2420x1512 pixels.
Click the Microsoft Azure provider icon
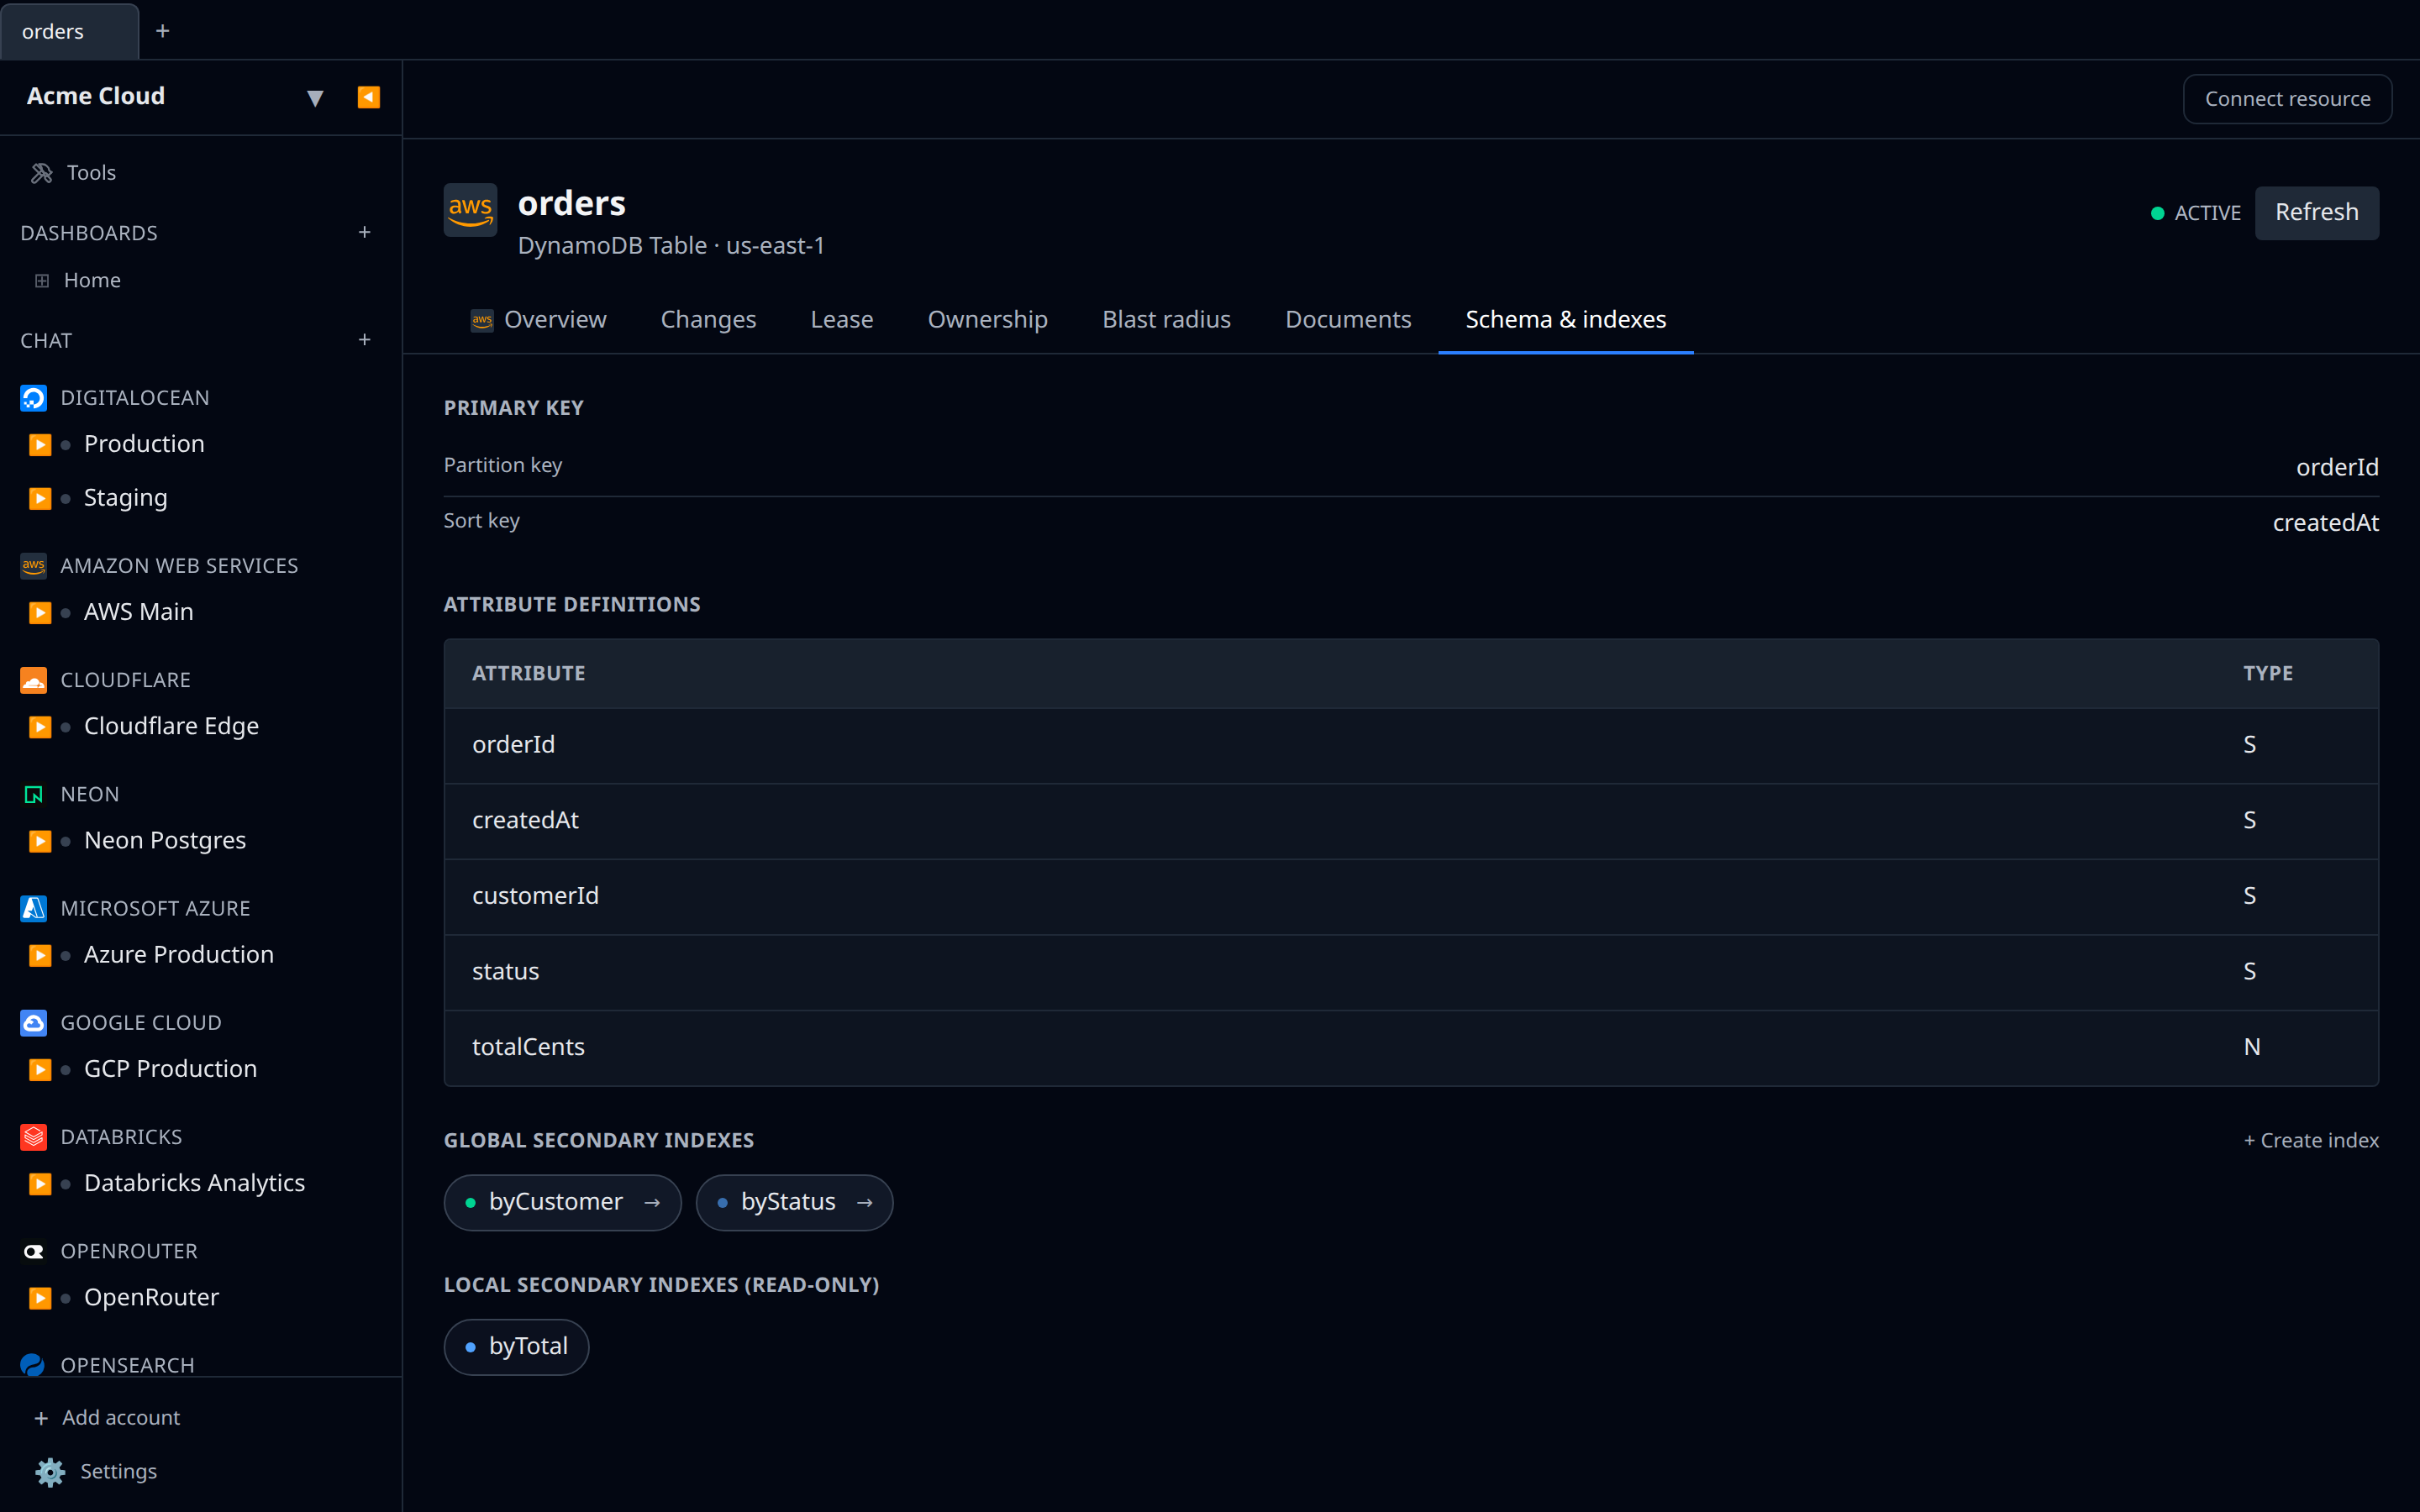[33, 908]
